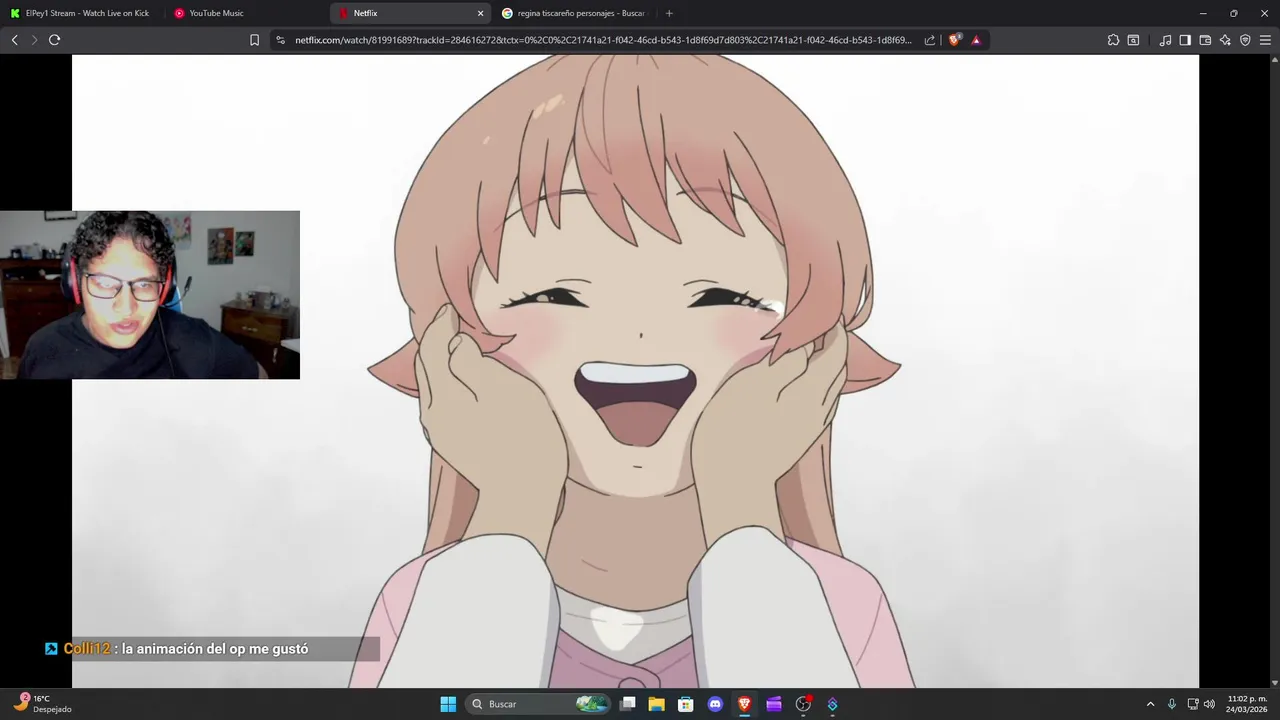This screenshot has width=1280, height=720.
Task: Click the browser forward arrow
Action: tap(34, 40)
